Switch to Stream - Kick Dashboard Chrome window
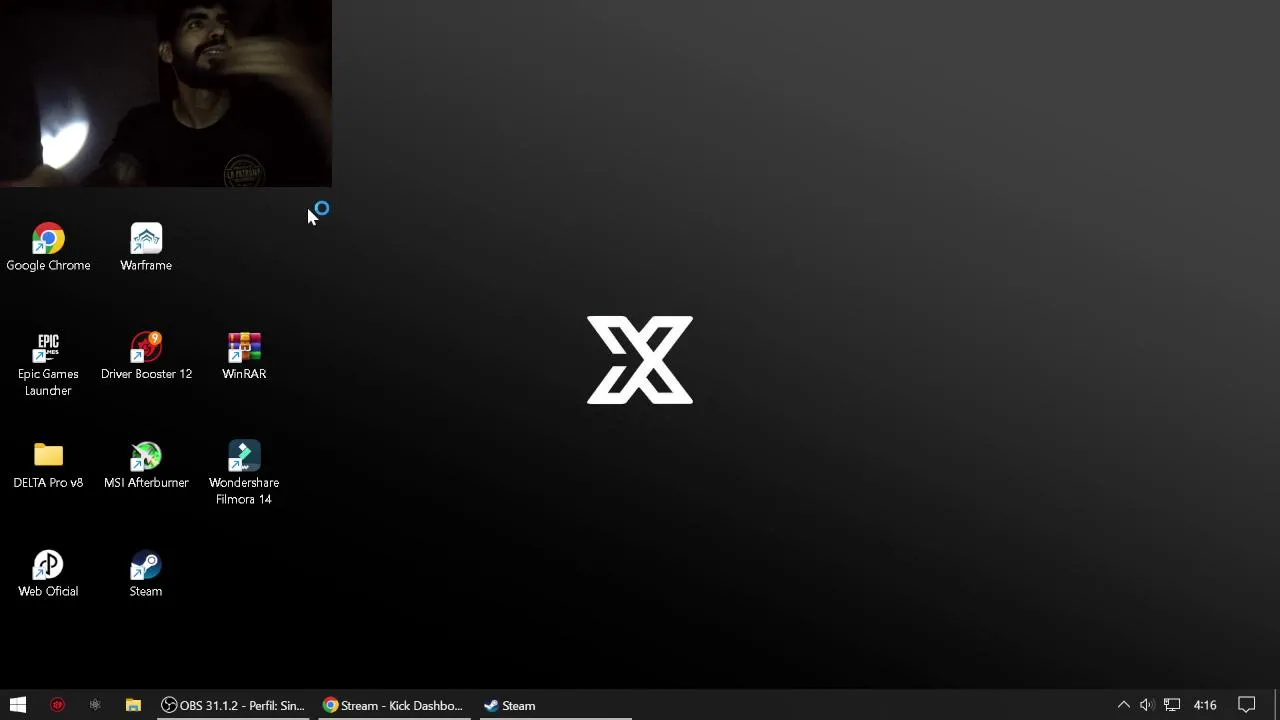 click(x=393, y=705)
